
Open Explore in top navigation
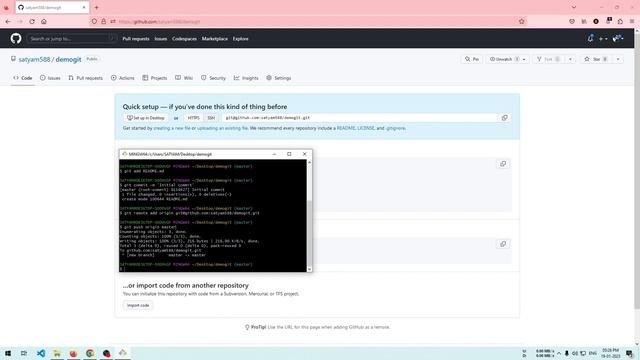click(x=240, y=39)
